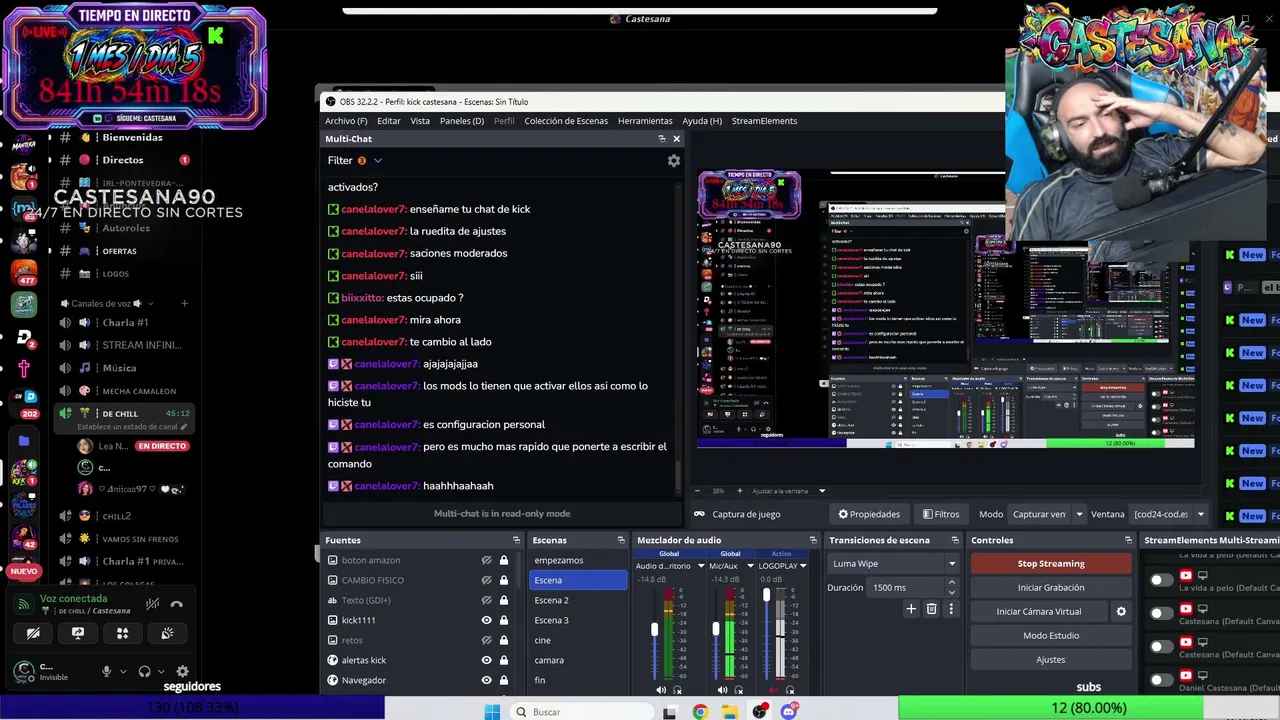Image resolution: width=1280 pixels, height=720 pixels.
Task: Toggle Discord microphone mute
Action: [107, 672]
